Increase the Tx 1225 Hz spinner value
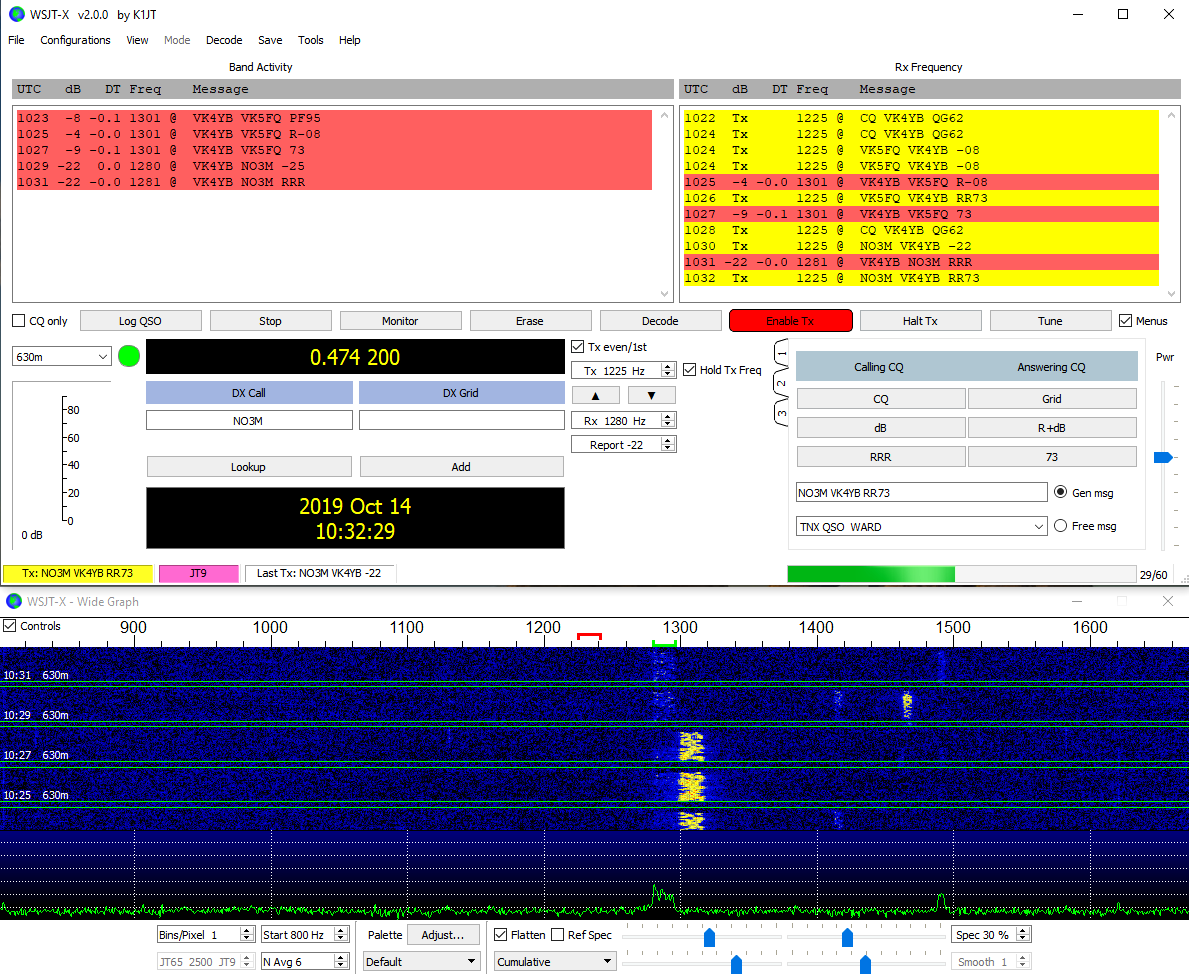 669,367
